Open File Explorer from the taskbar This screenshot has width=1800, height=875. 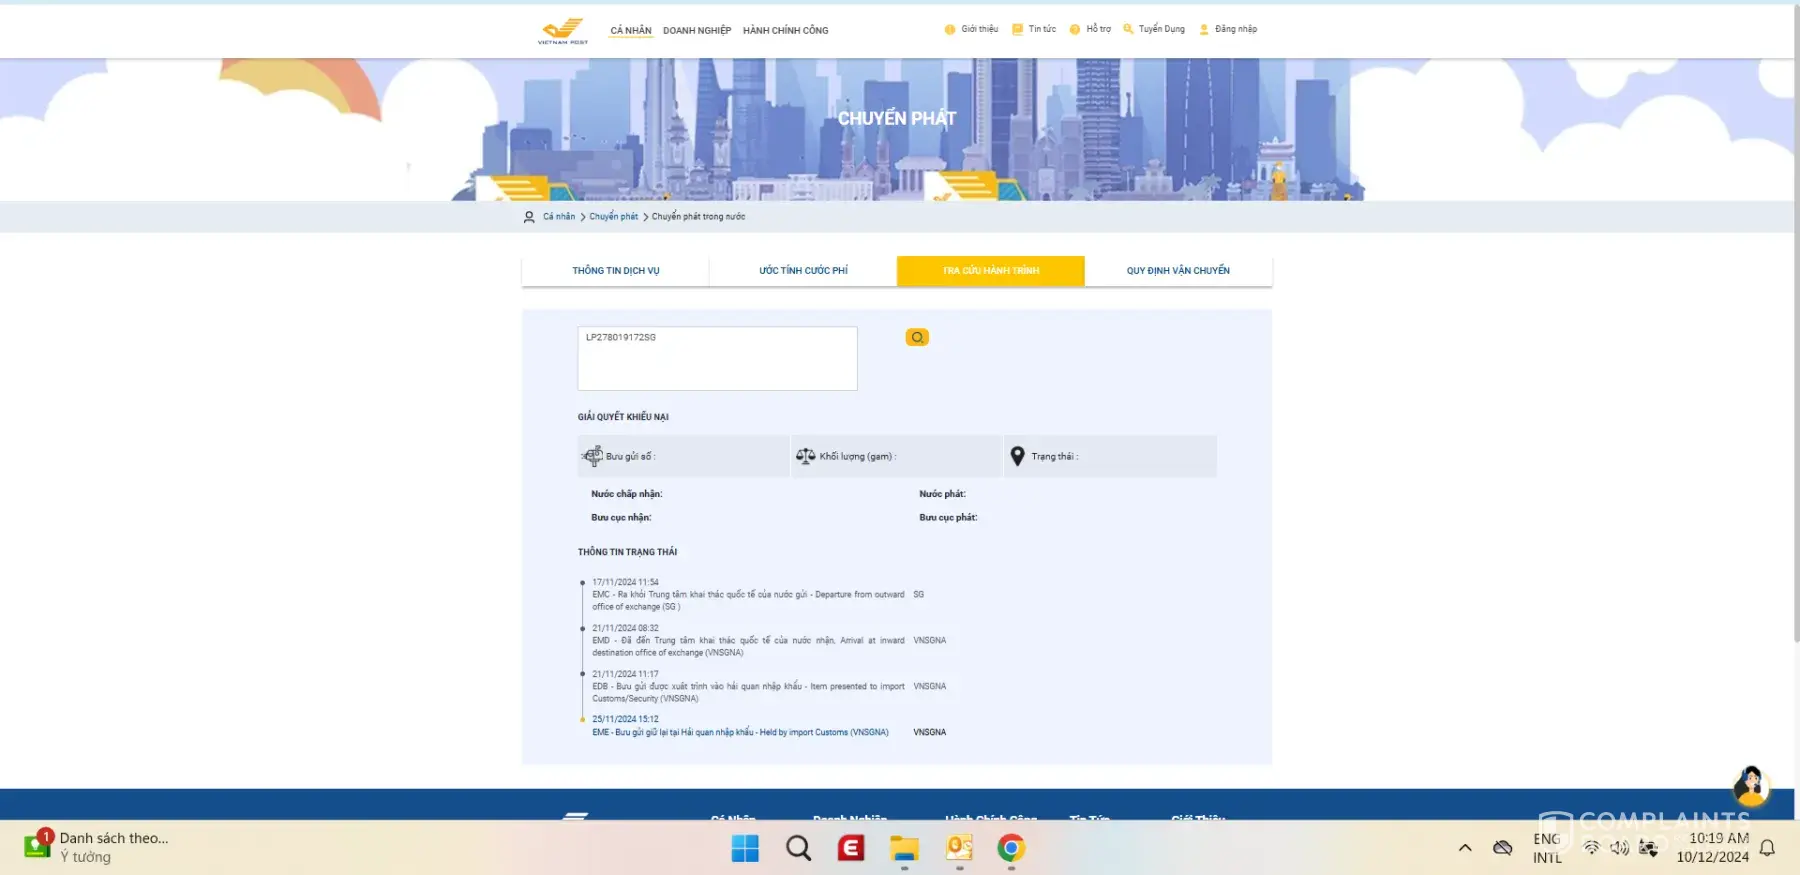coord(904,849)
